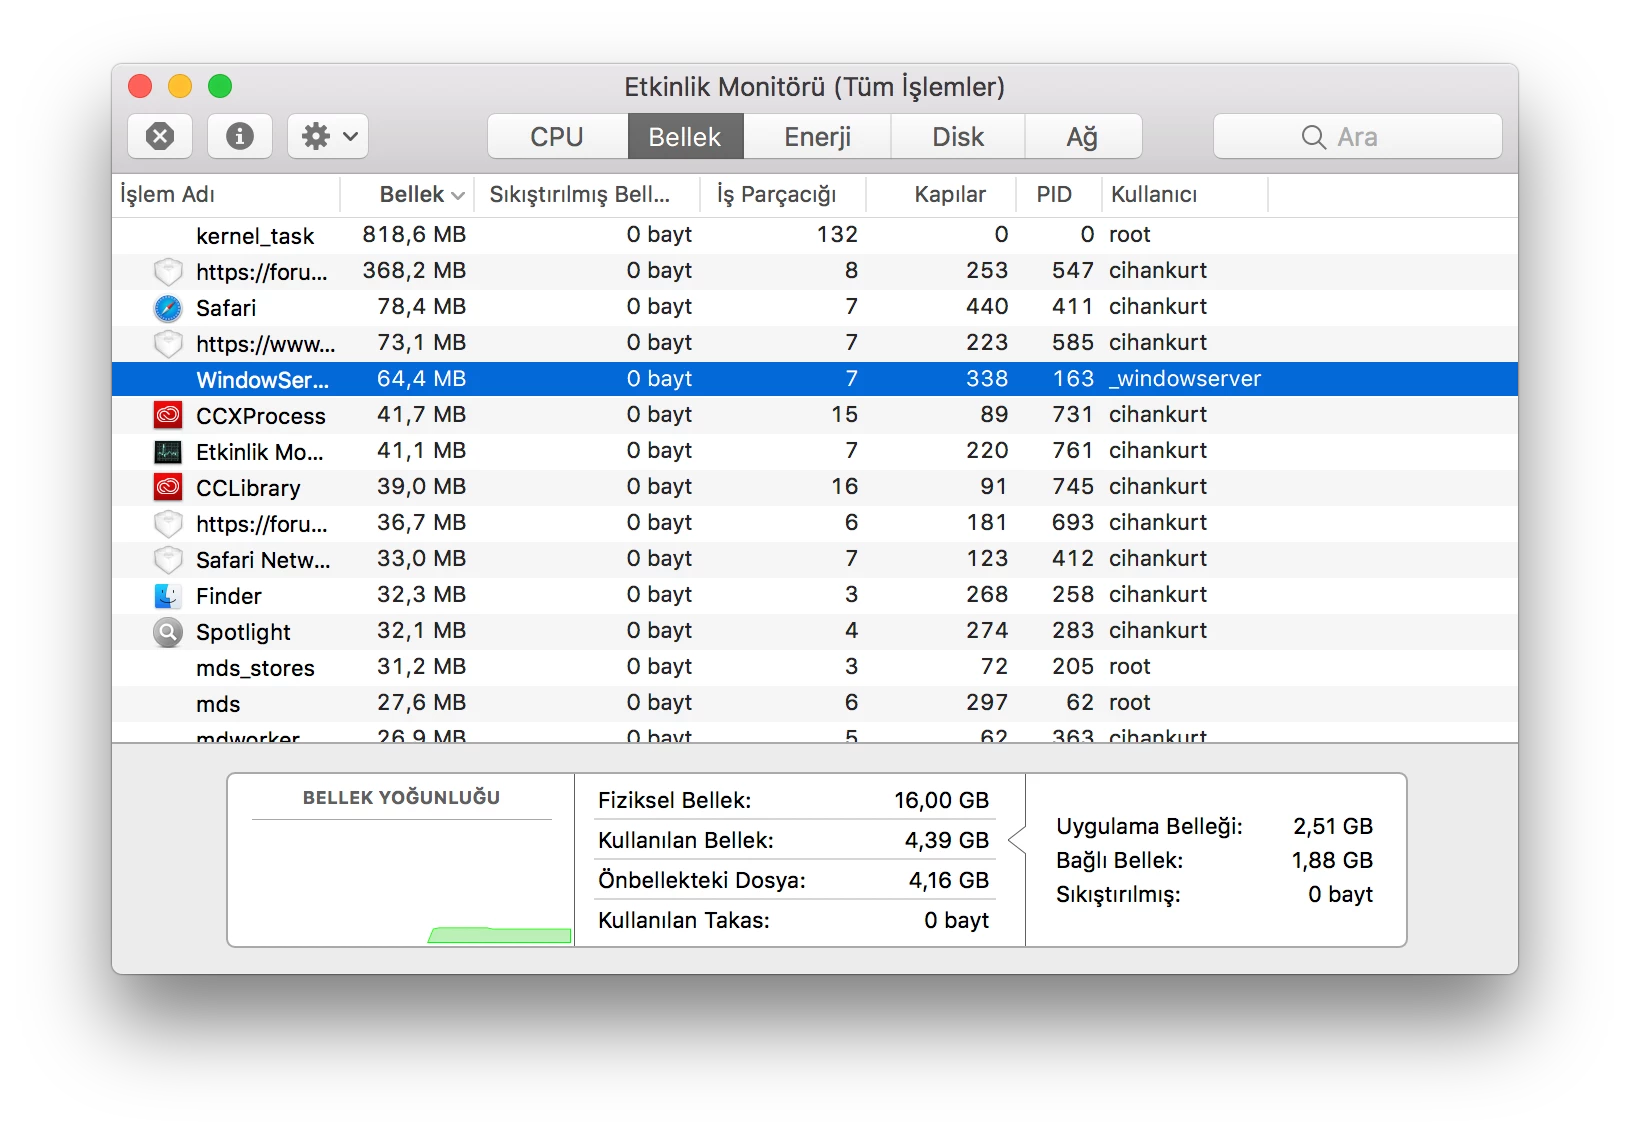Click the _windowserver user cell
Image resolution: width=1630 pixels, height=1134 pixels.
[1185, 379]
